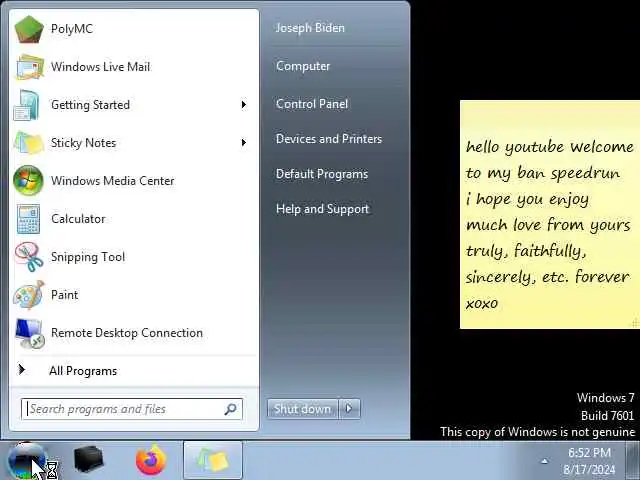Screen dimensions: 640x480
Task: Open Calculator using its icon
Action: click(29, 219)
